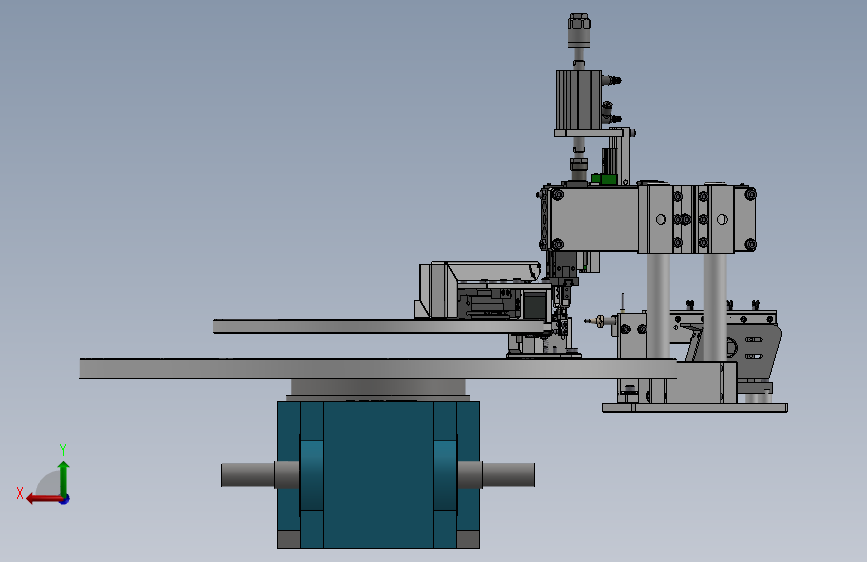Select the large gray horizontal arm block

[x=594, y=219]
